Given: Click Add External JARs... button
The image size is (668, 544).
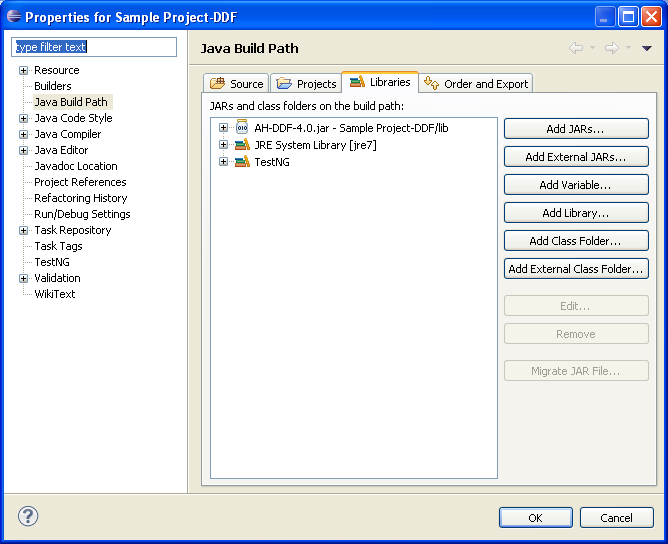Looking at the screenshot, I should pyautogui.click(x=576, y=157).
